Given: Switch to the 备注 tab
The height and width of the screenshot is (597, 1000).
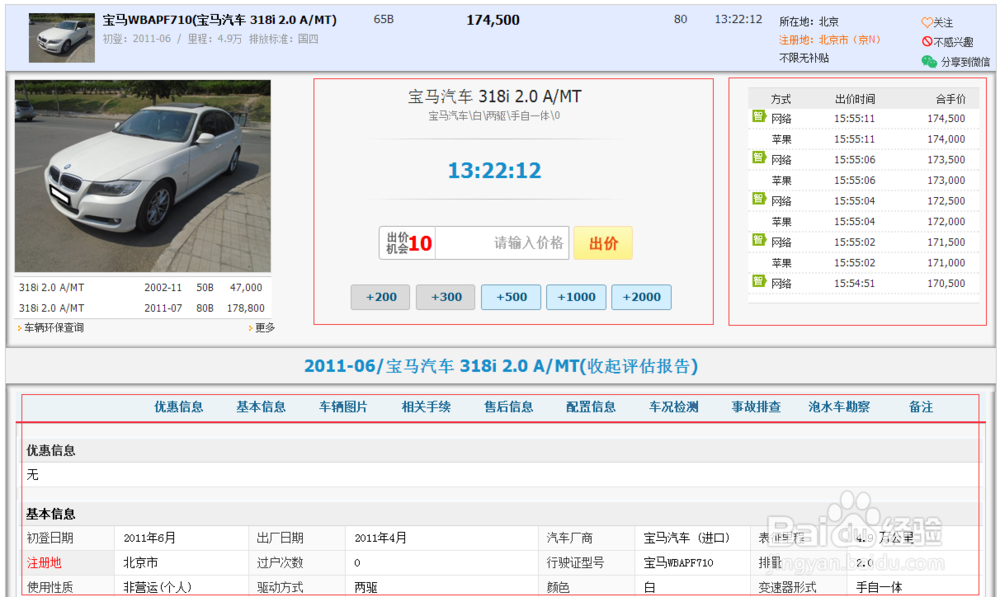Looking at the screenshot, I should [921, 407].
